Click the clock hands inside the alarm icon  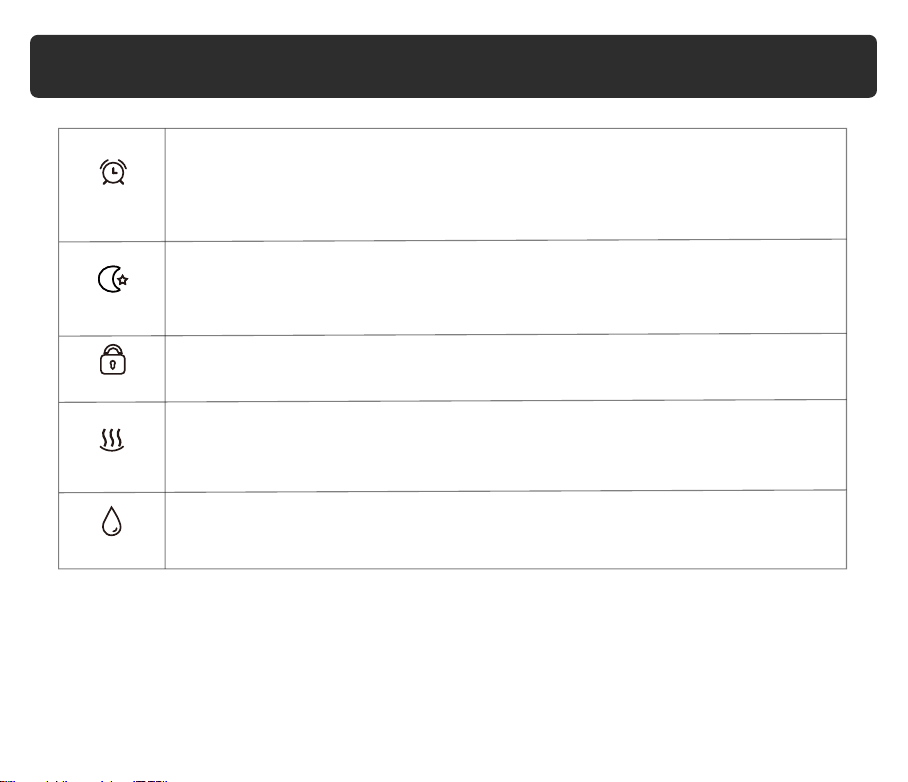pos(115,171)
